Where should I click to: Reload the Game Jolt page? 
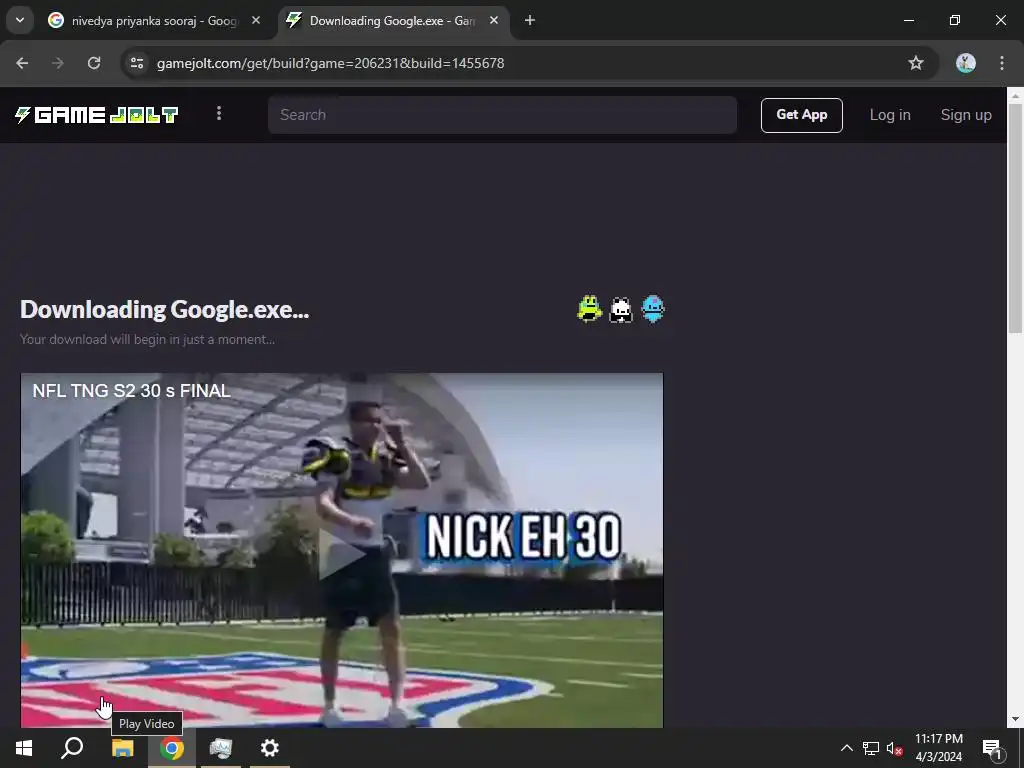pos(94,63)
